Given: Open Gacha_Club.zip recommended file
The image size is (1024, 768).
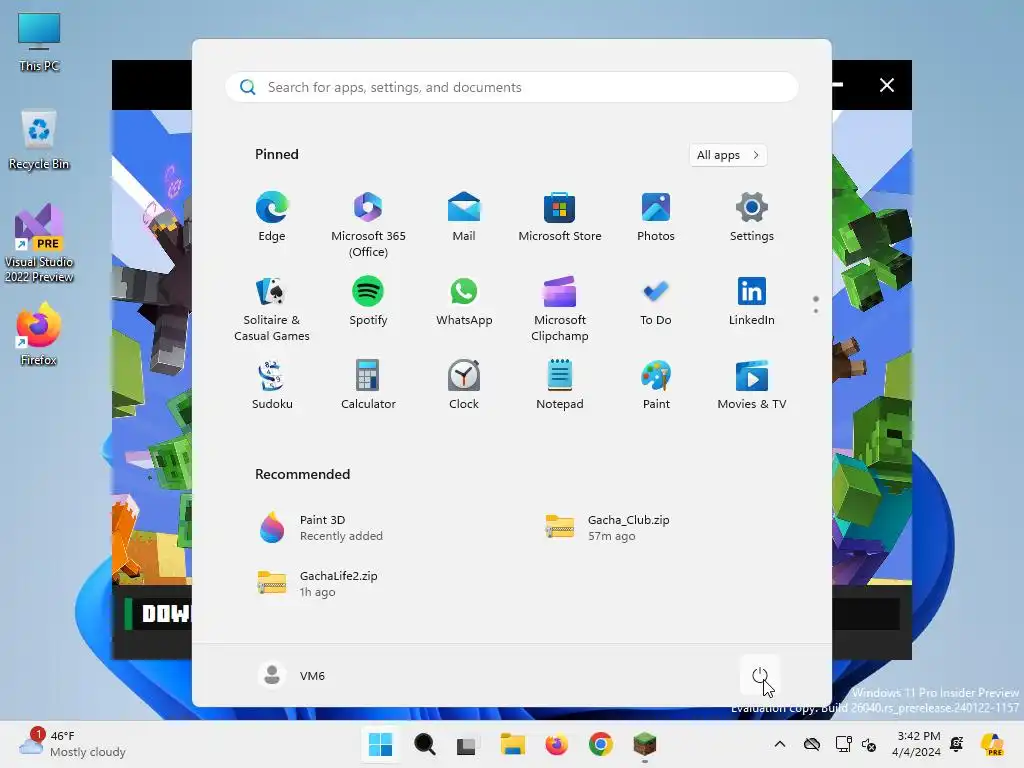Looking at the screenshot, I should pyautogui.click(x=607, y=528).
